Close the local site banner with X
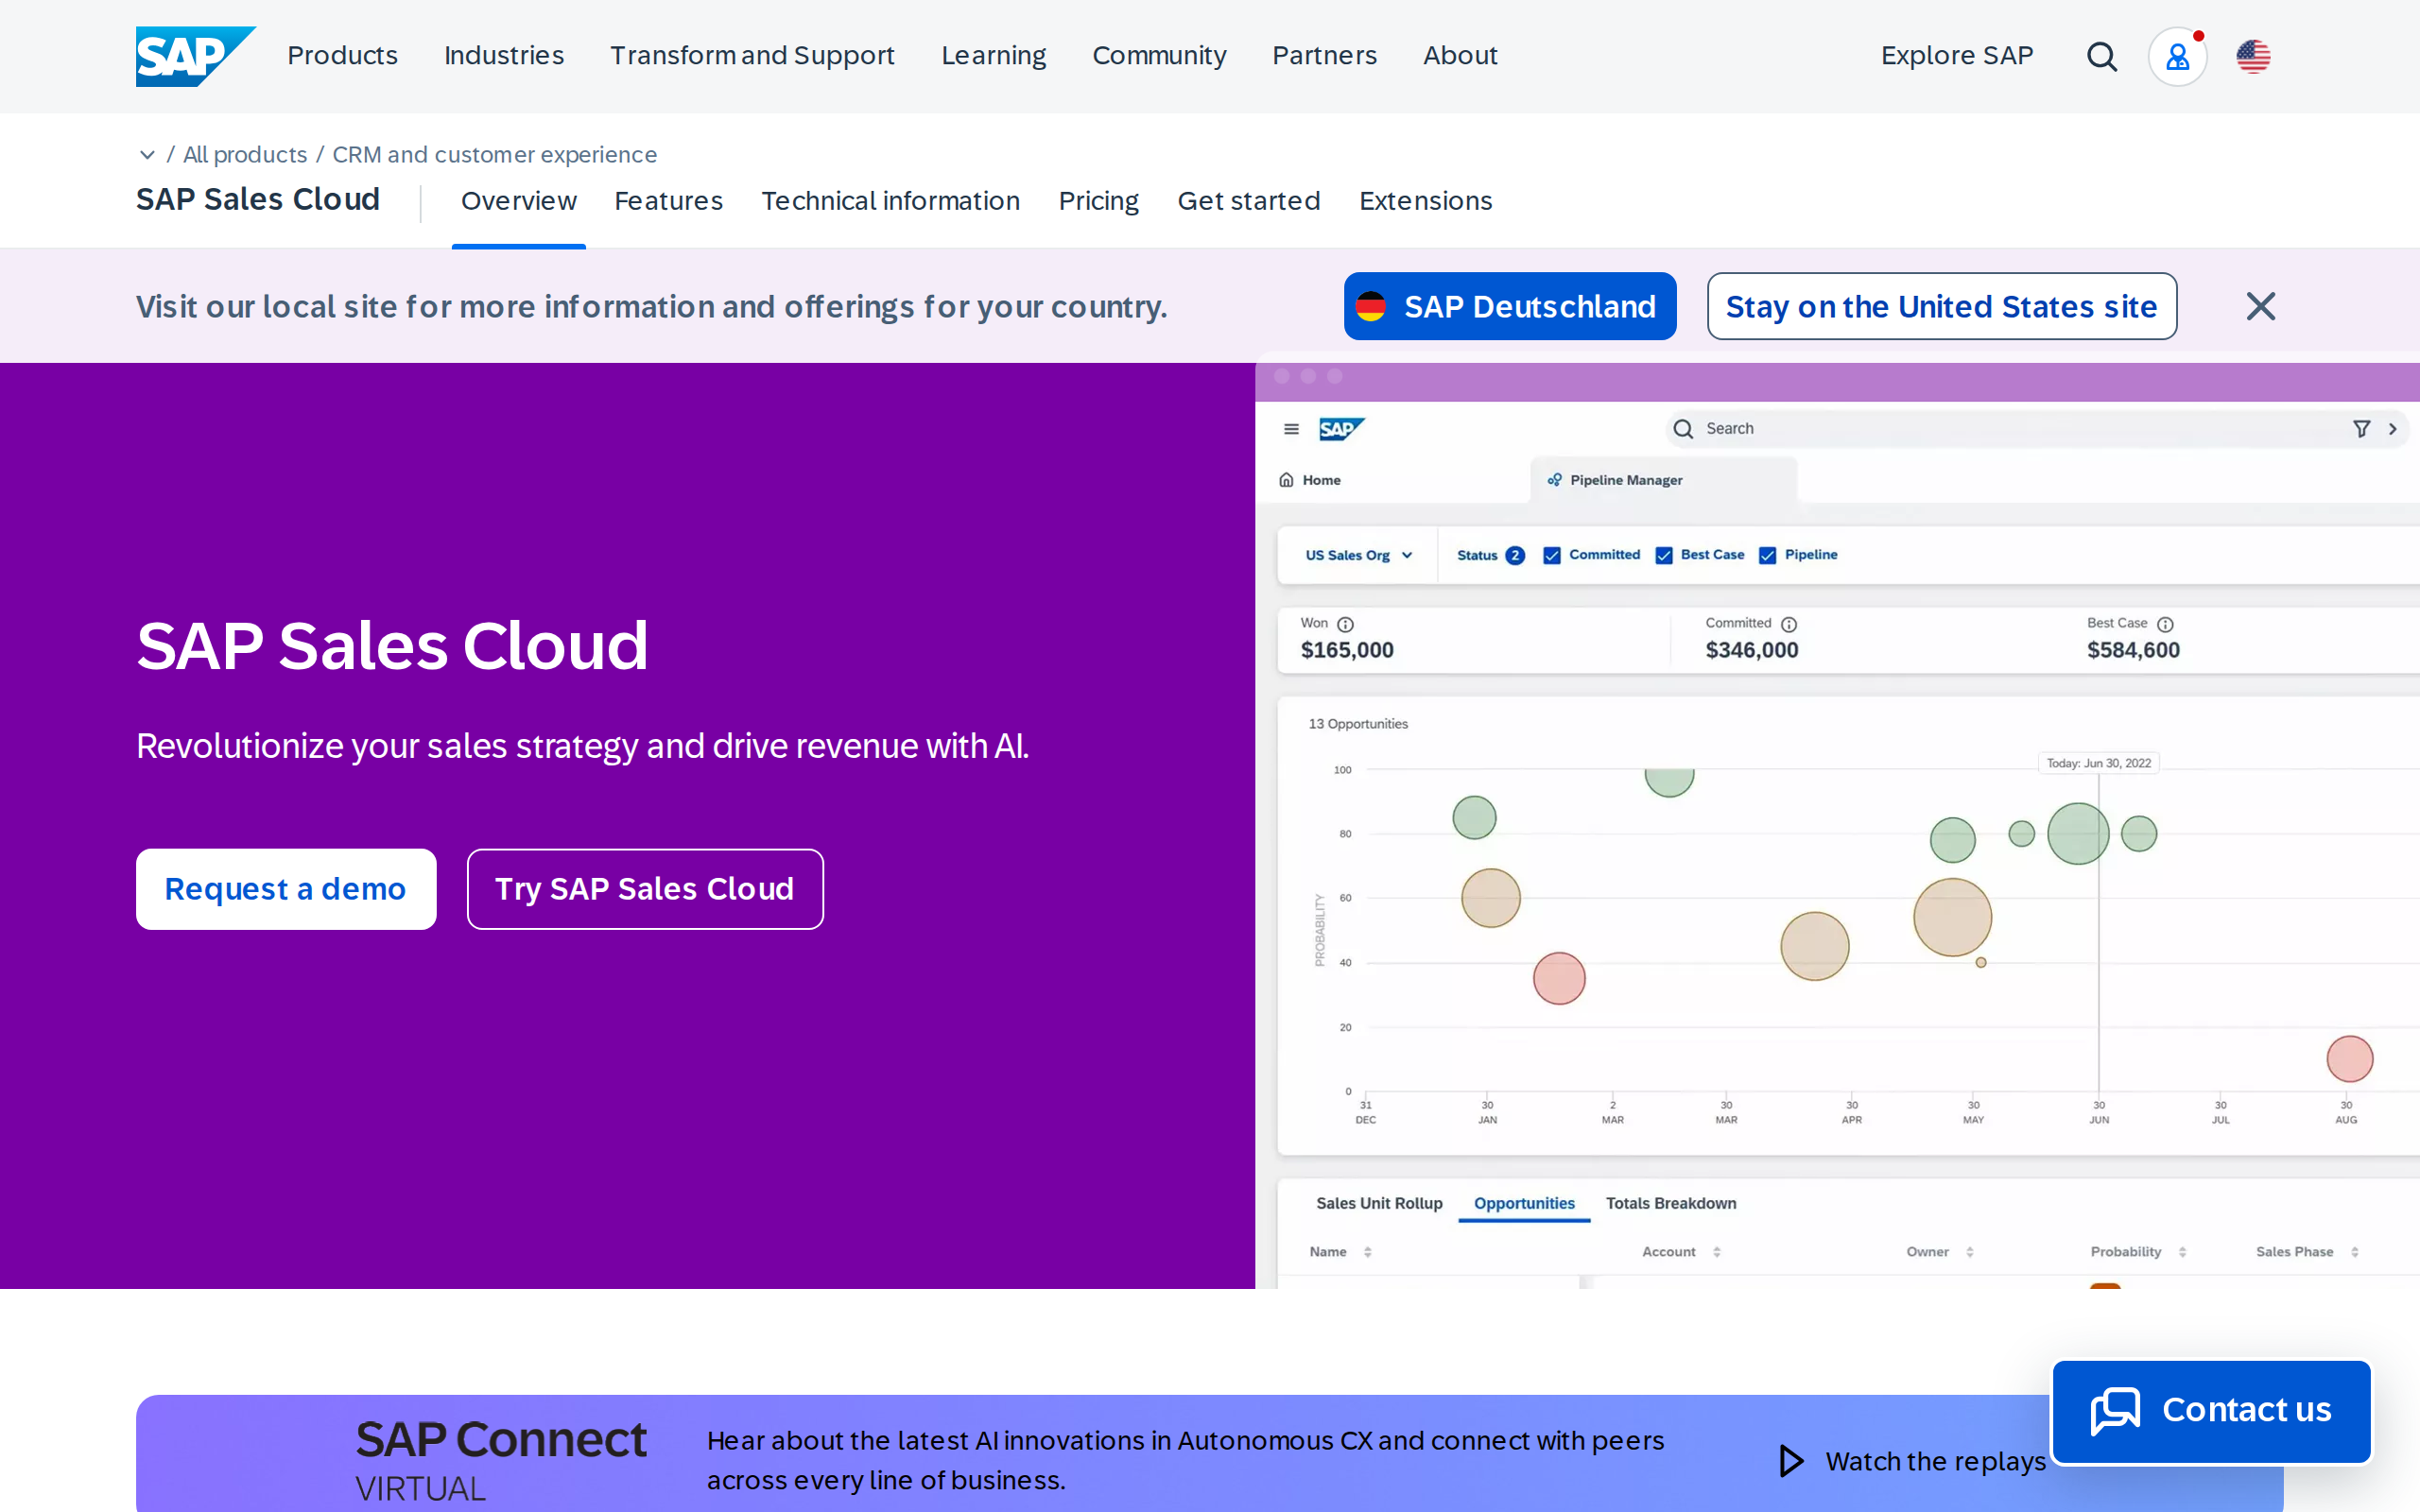 (x=2260, y=306)
